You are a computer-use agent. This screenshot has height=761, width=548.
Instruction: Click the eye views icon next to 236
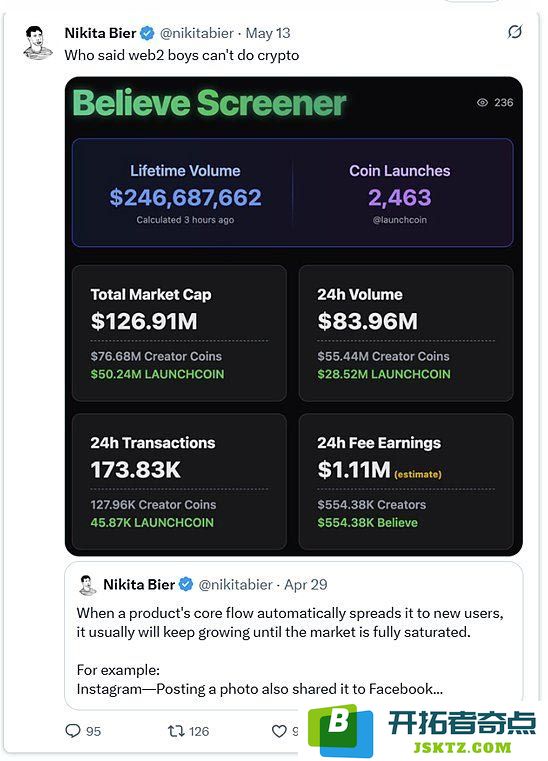tap(482, 102)
